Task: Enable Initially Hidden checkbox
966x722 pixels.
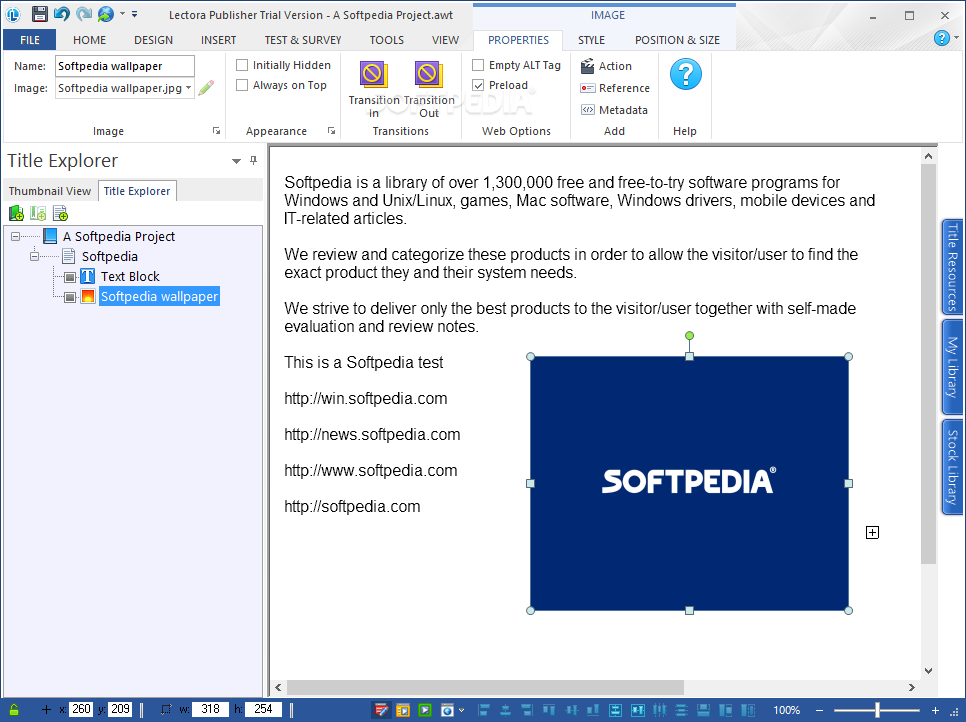Action: pos(242,65)
